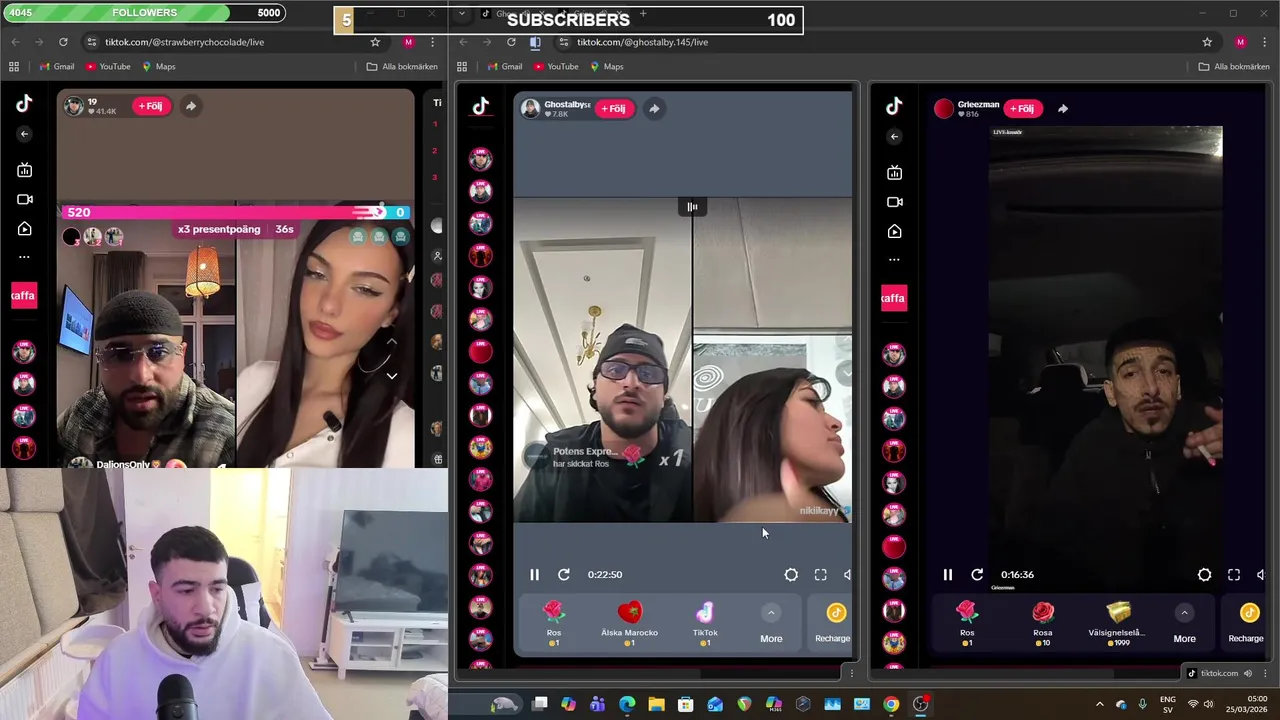
Task: Open Maps bookmark in left window
Action: 159,66
